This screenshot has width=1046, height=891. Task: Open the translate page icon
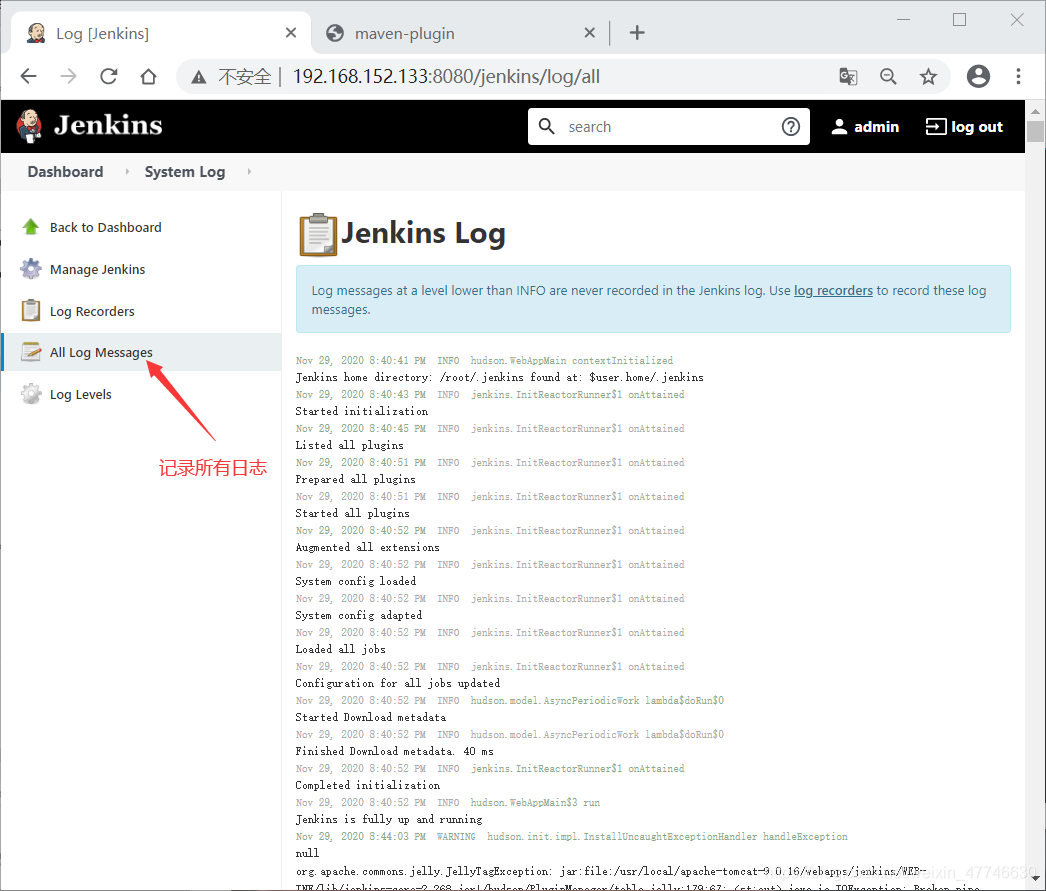coord(848,76)
